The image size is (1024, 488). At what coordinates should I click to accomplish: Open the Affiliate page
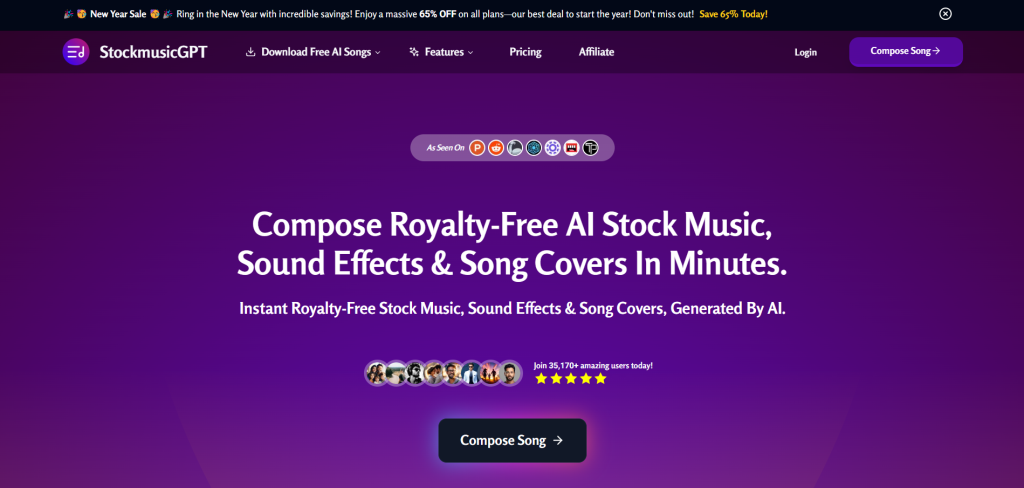pyautogui.click(x=596, y=52)
